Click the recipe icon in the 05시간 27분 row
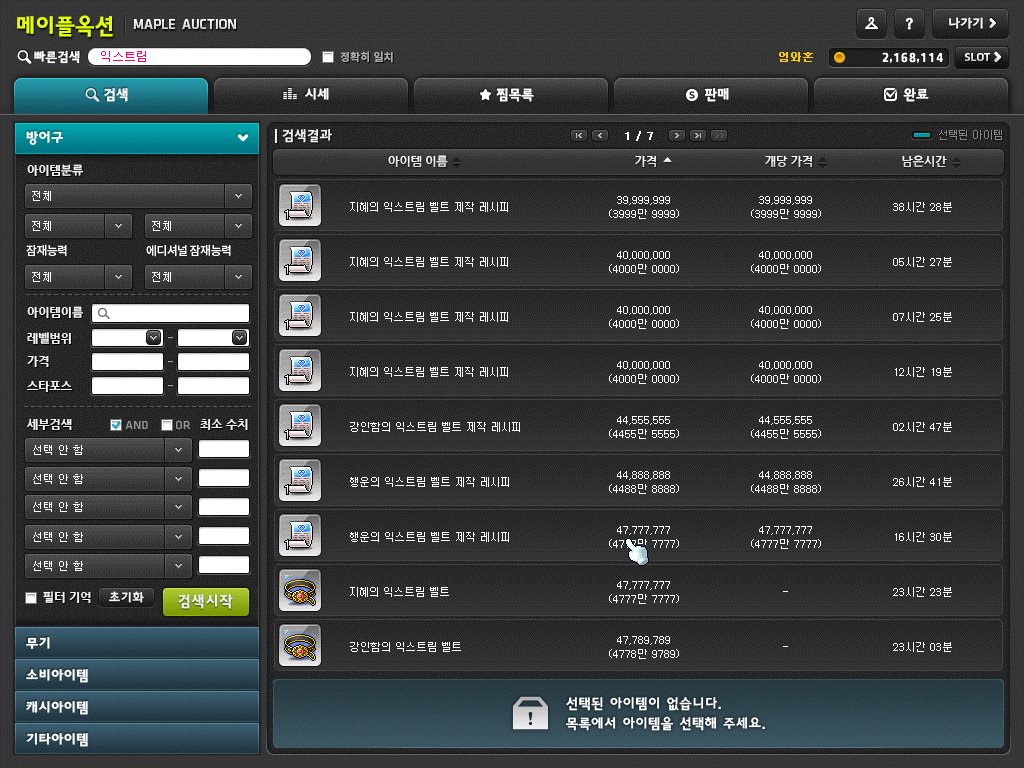The width and height of the screenshot is (1024, 768). click(300, 261)
